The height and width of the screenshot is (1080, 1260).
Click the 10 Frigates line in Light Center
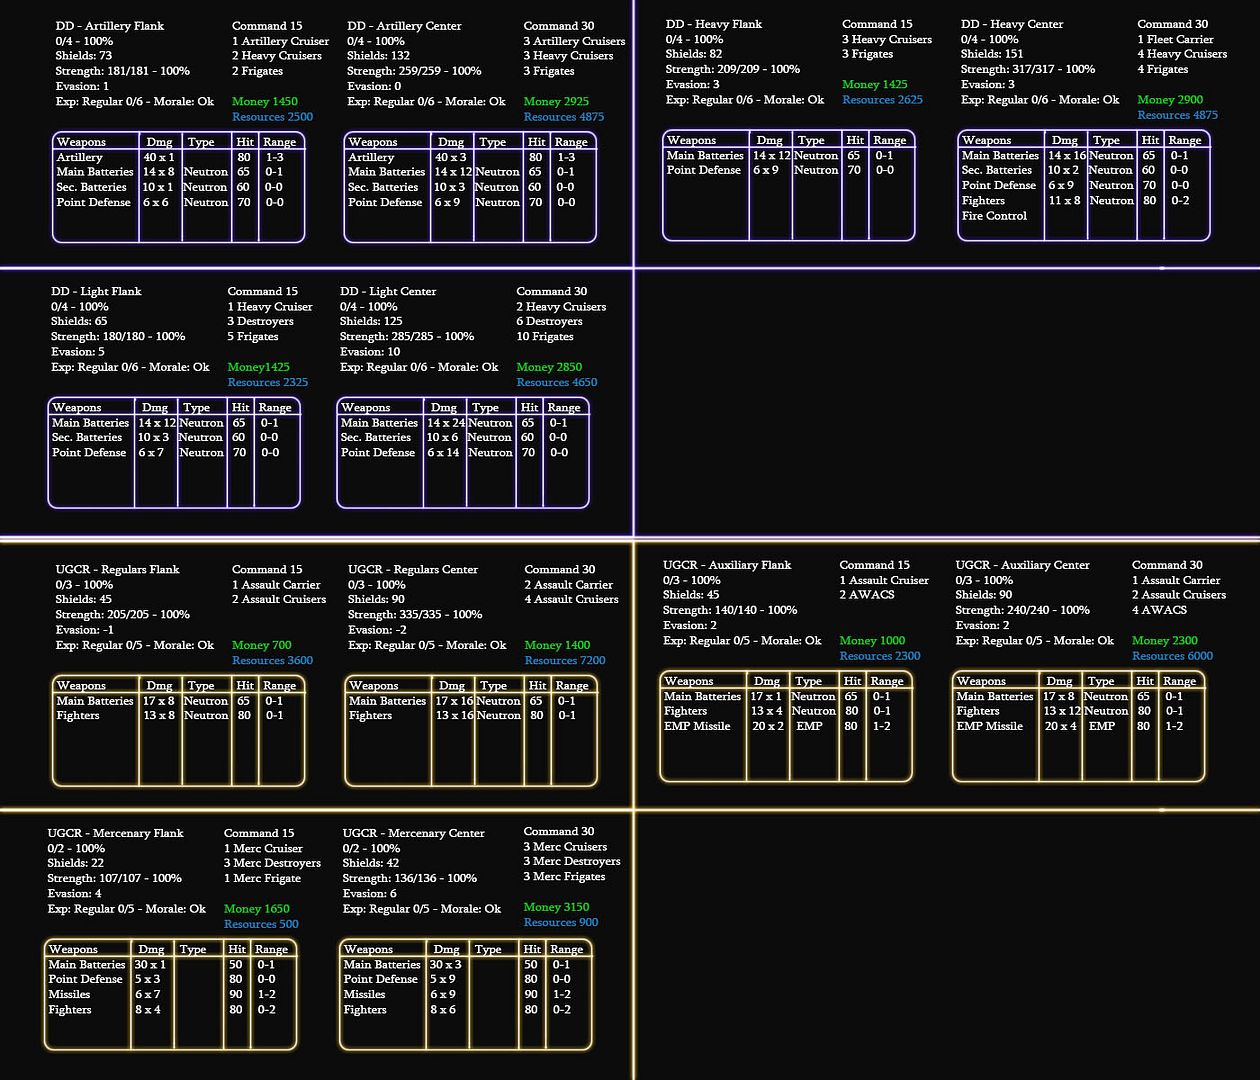pos(544,337)
